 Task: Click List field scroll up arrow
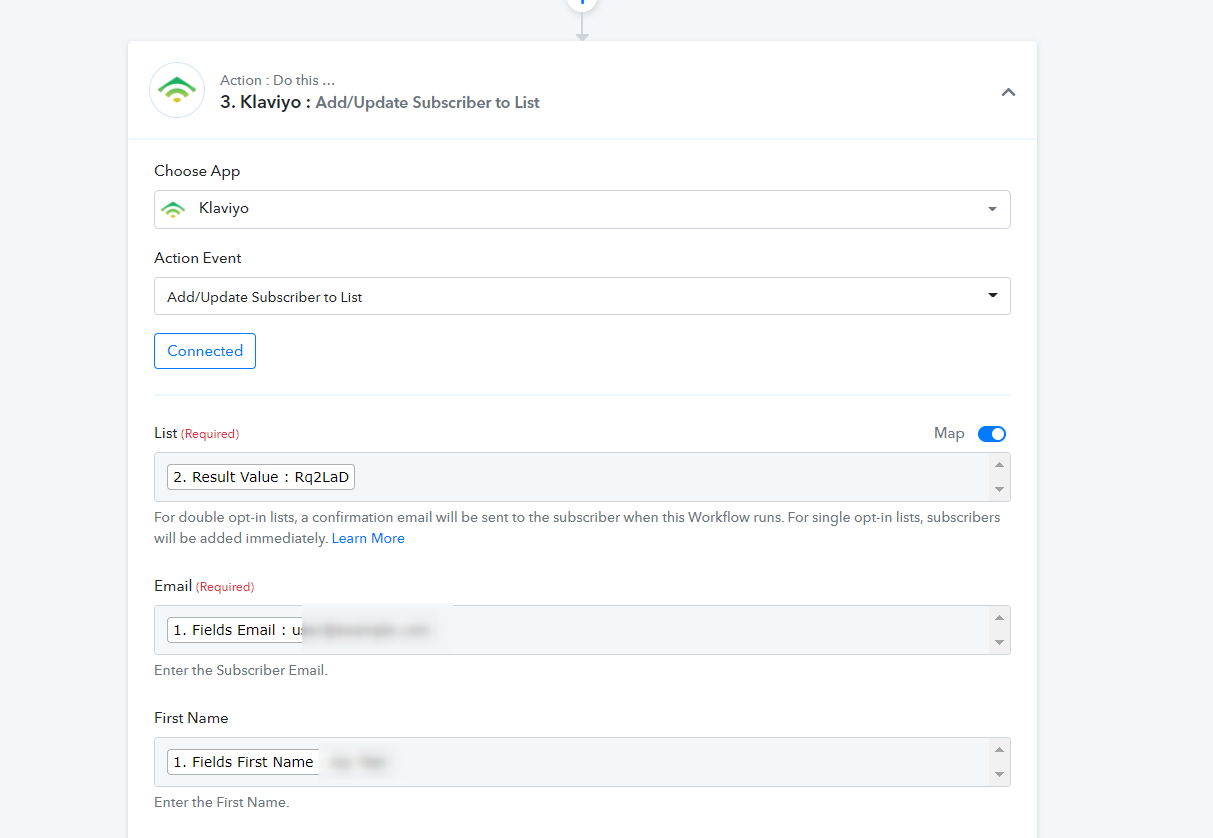[999, 465]
